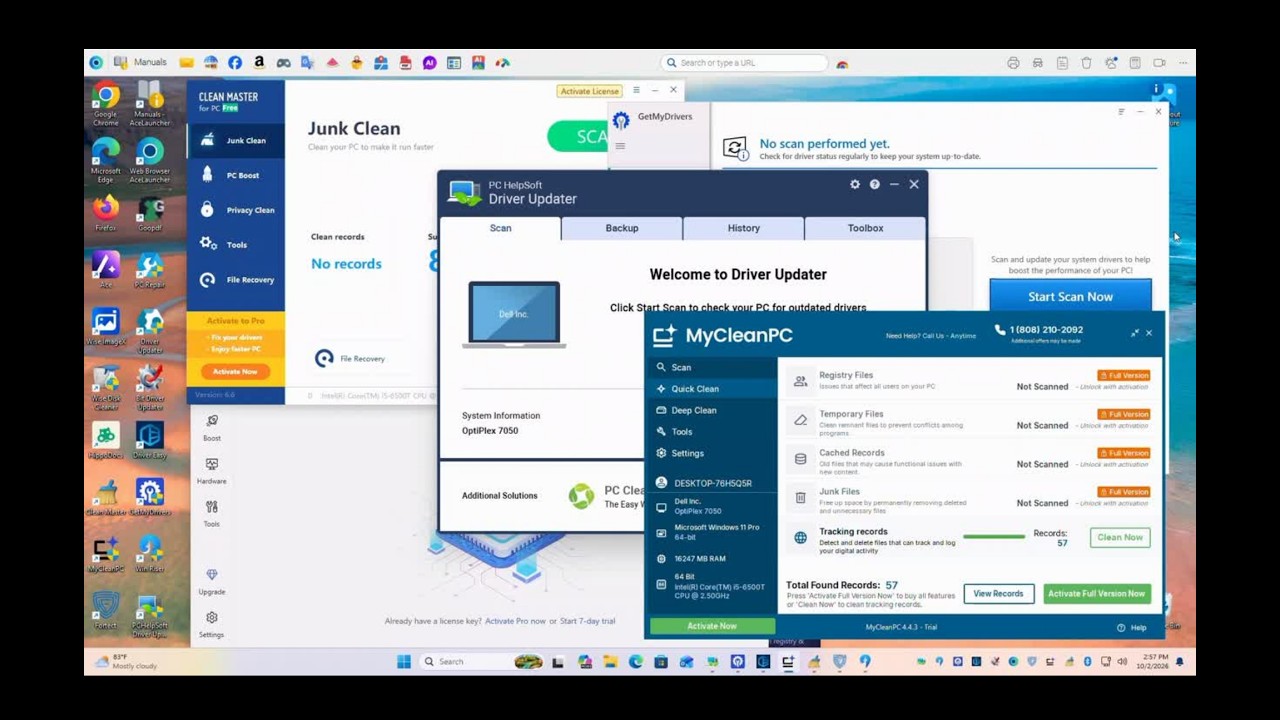
Task: Open the History tab
Action: [x=744, y=228]
